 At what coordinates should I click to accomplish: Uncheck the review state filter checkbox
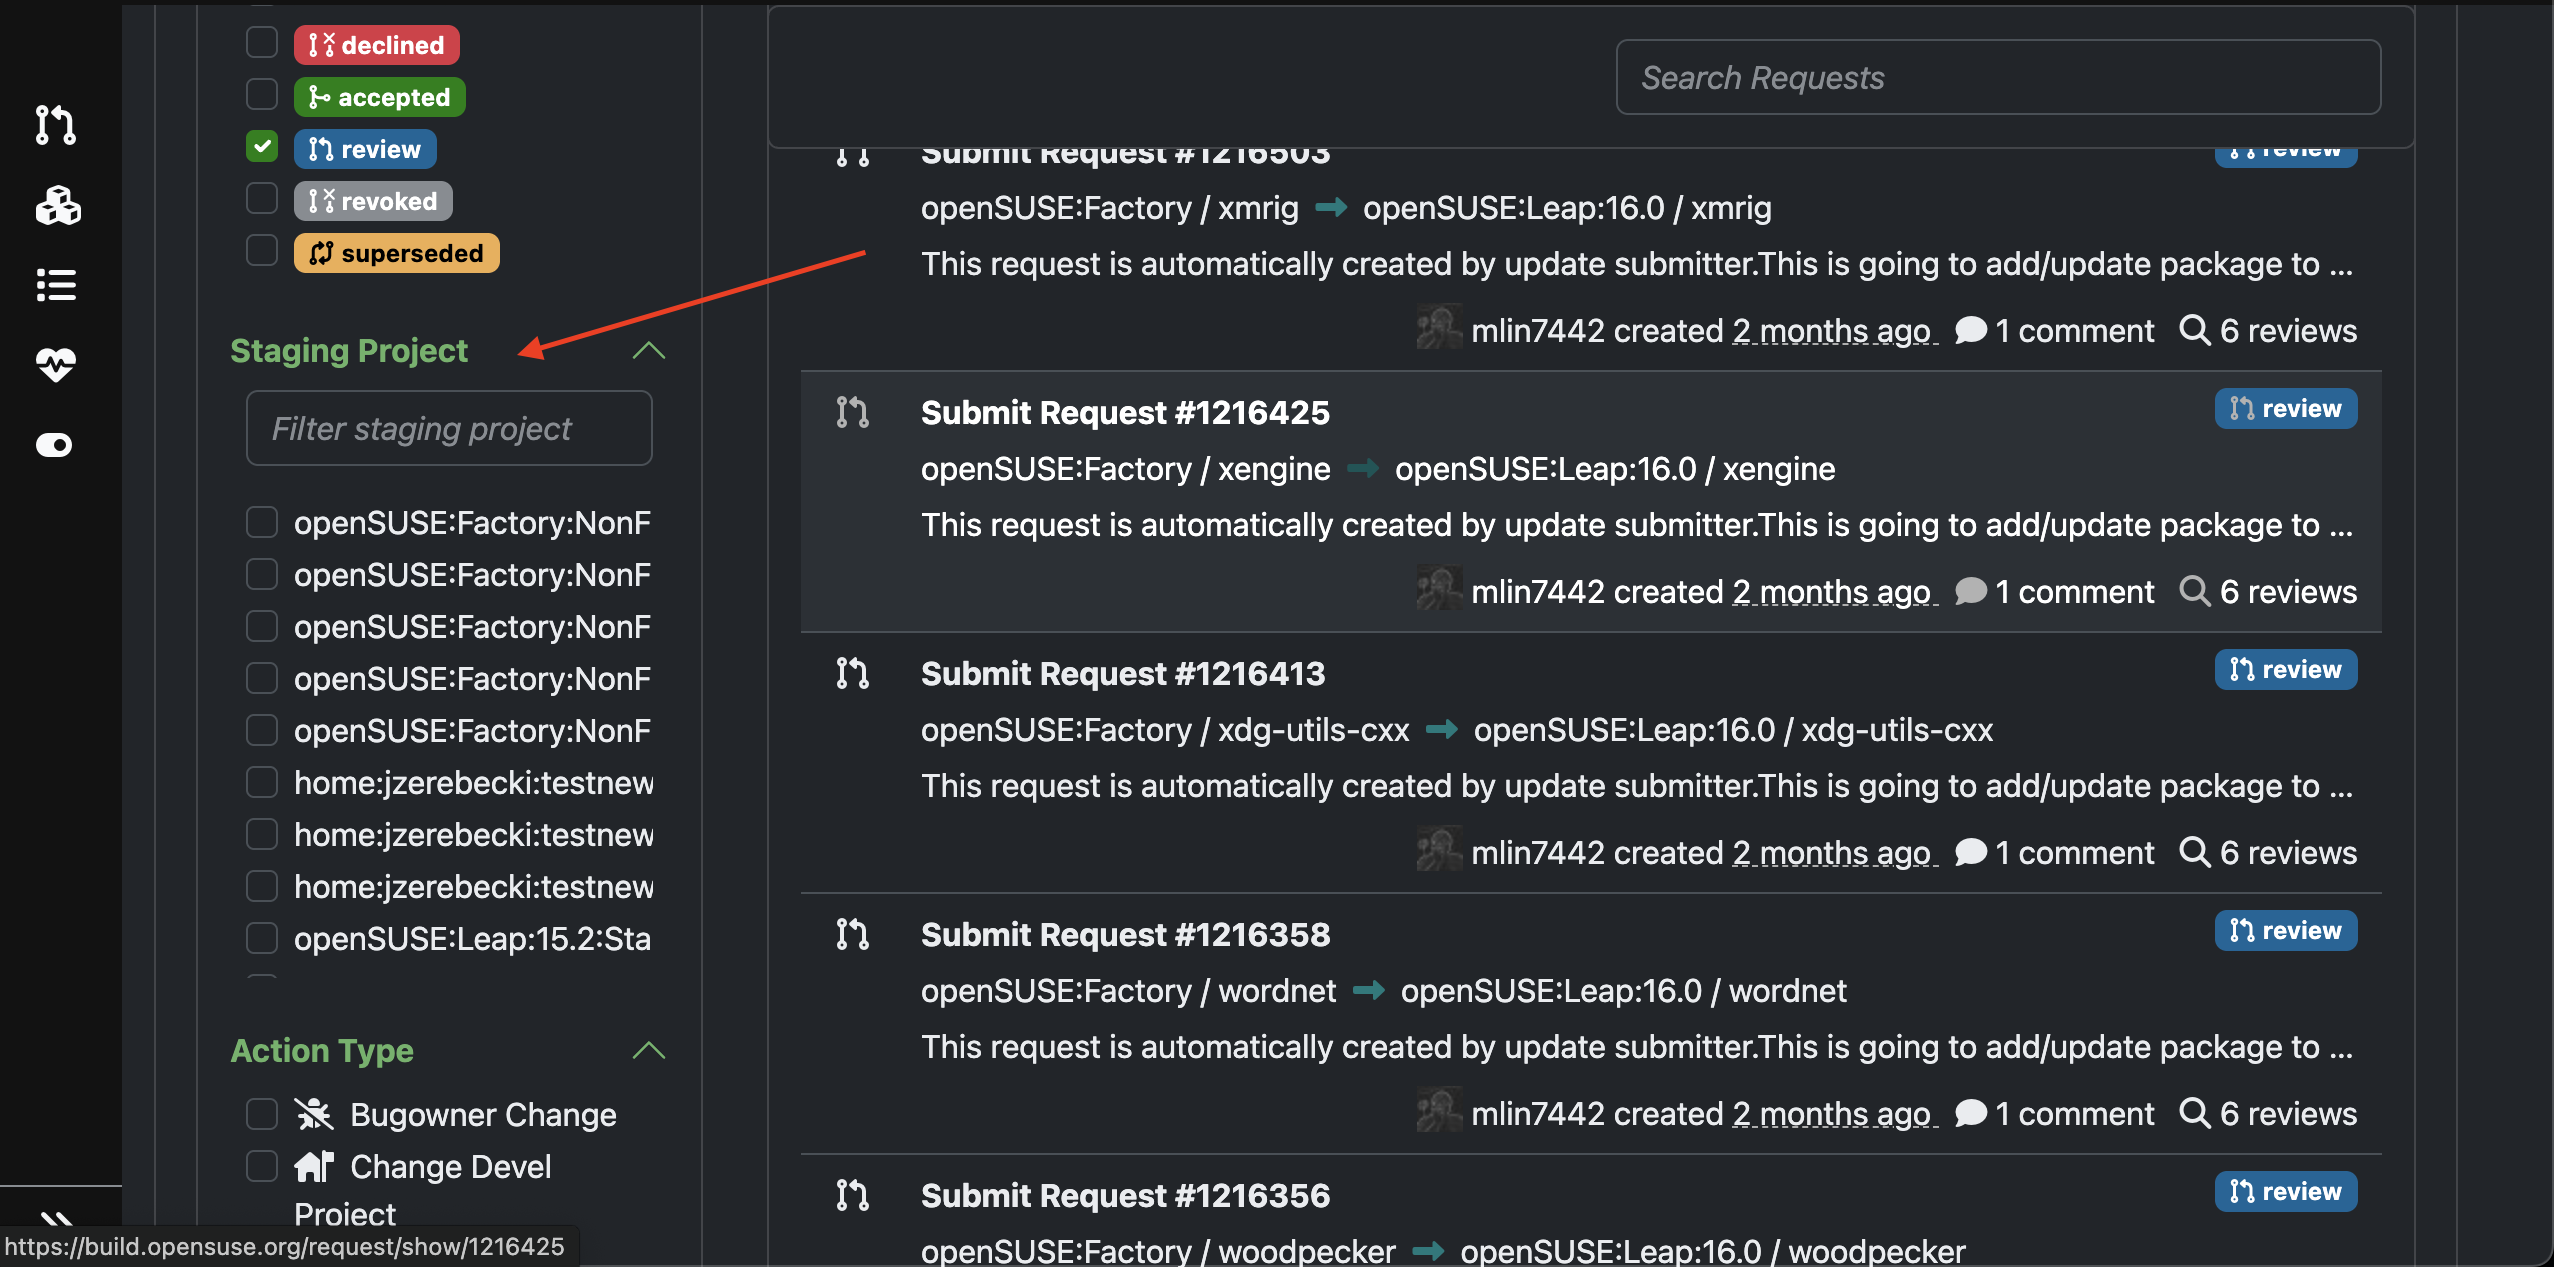point(261,146)
